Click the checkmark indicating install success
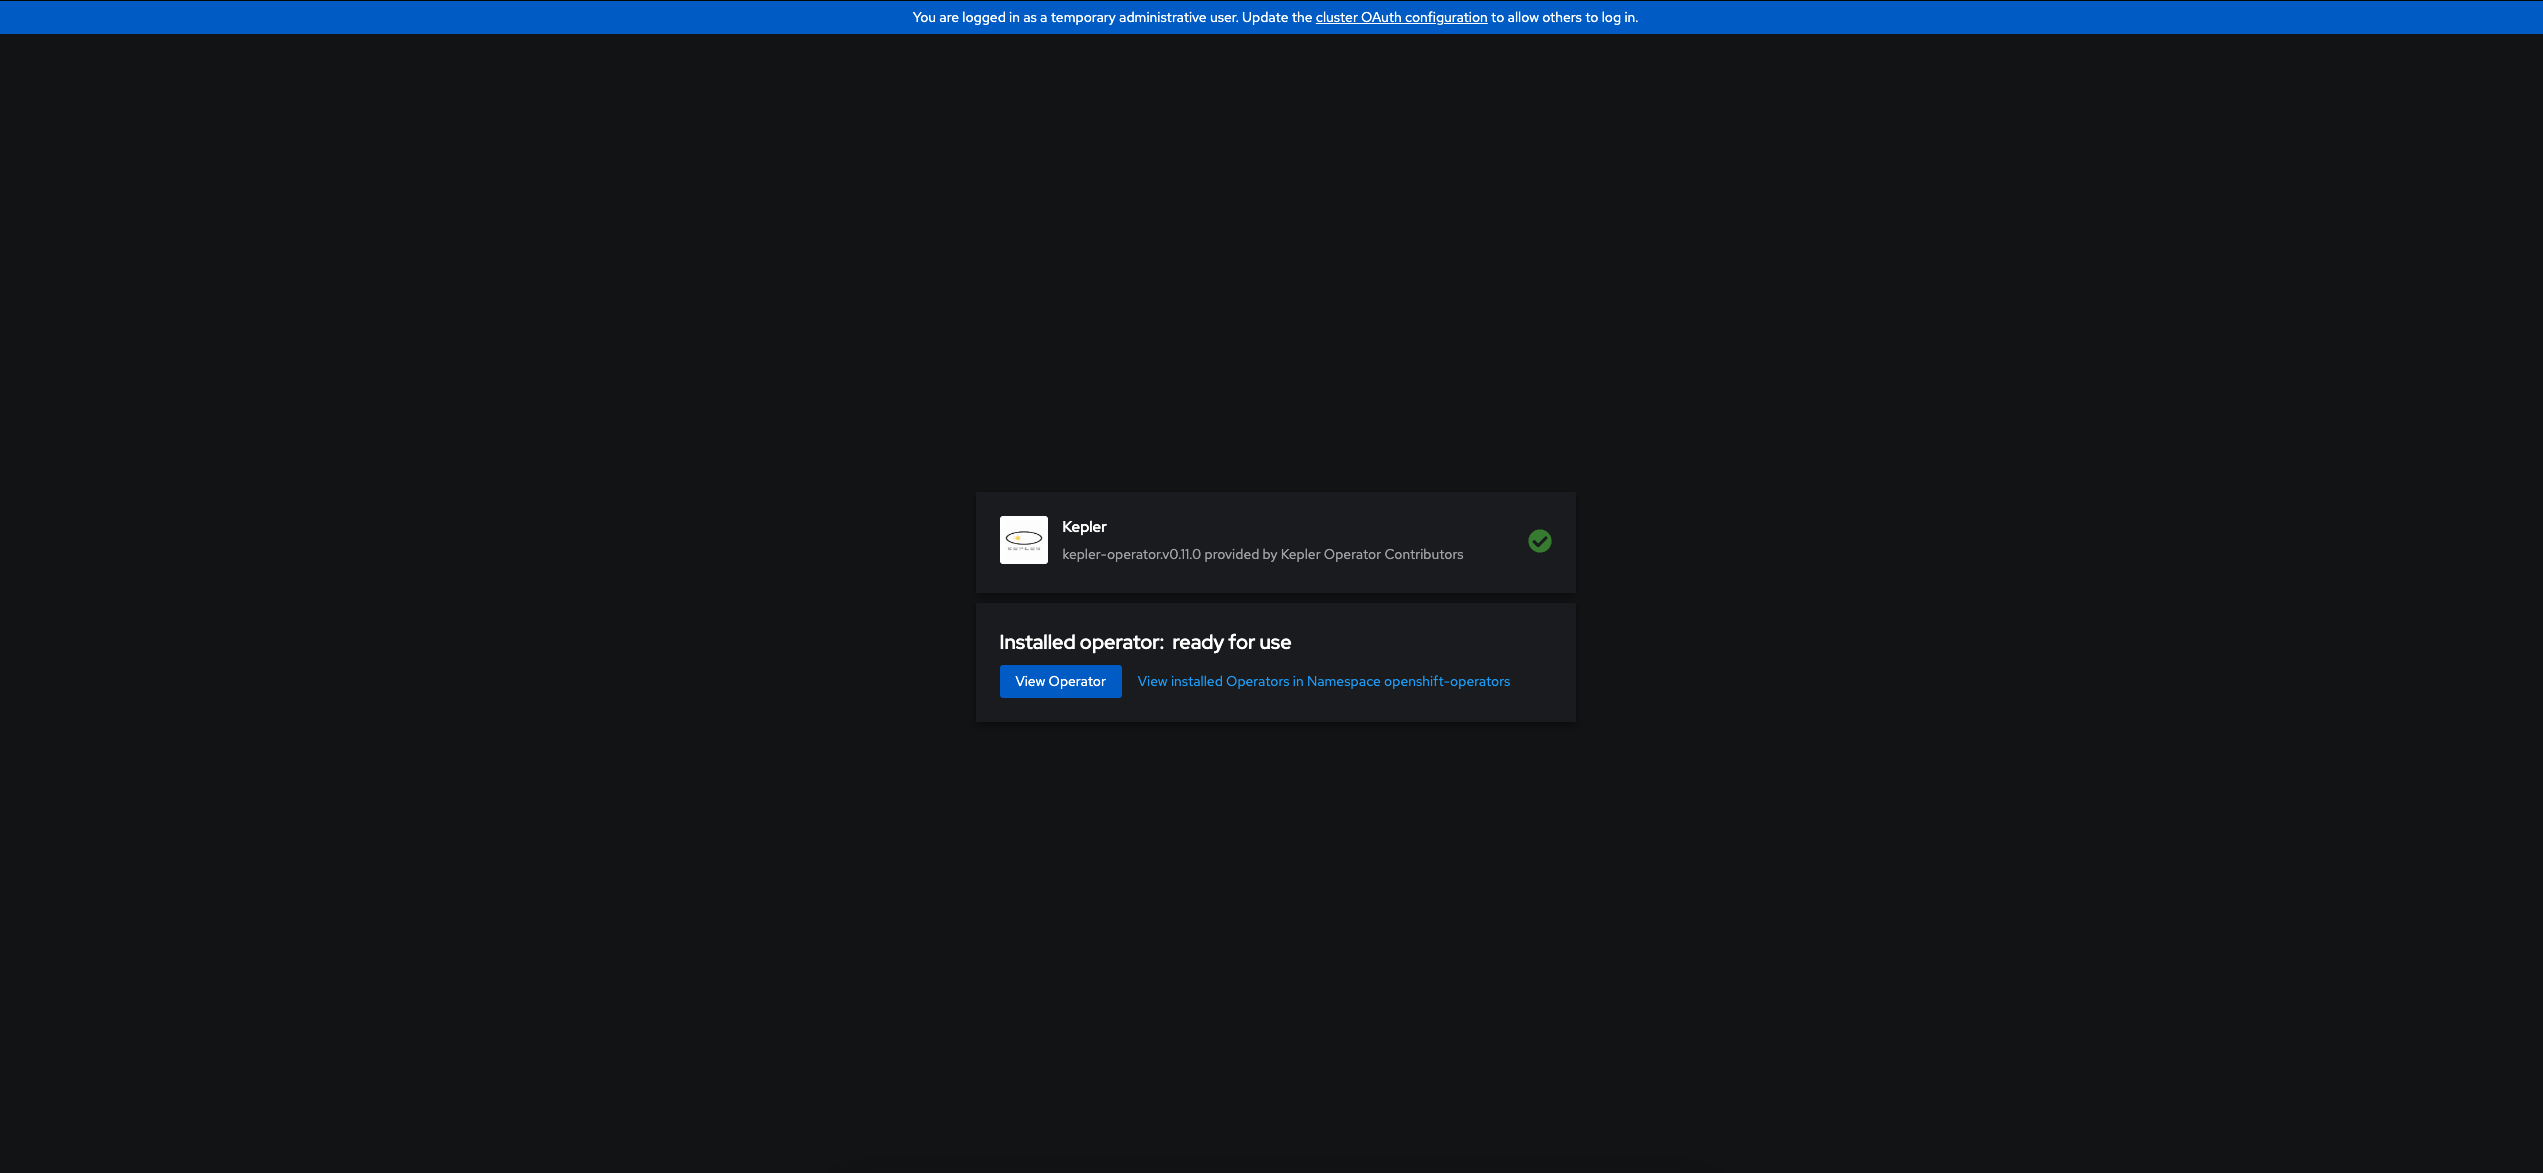2543x1173 pixels. click(1540, 540)
